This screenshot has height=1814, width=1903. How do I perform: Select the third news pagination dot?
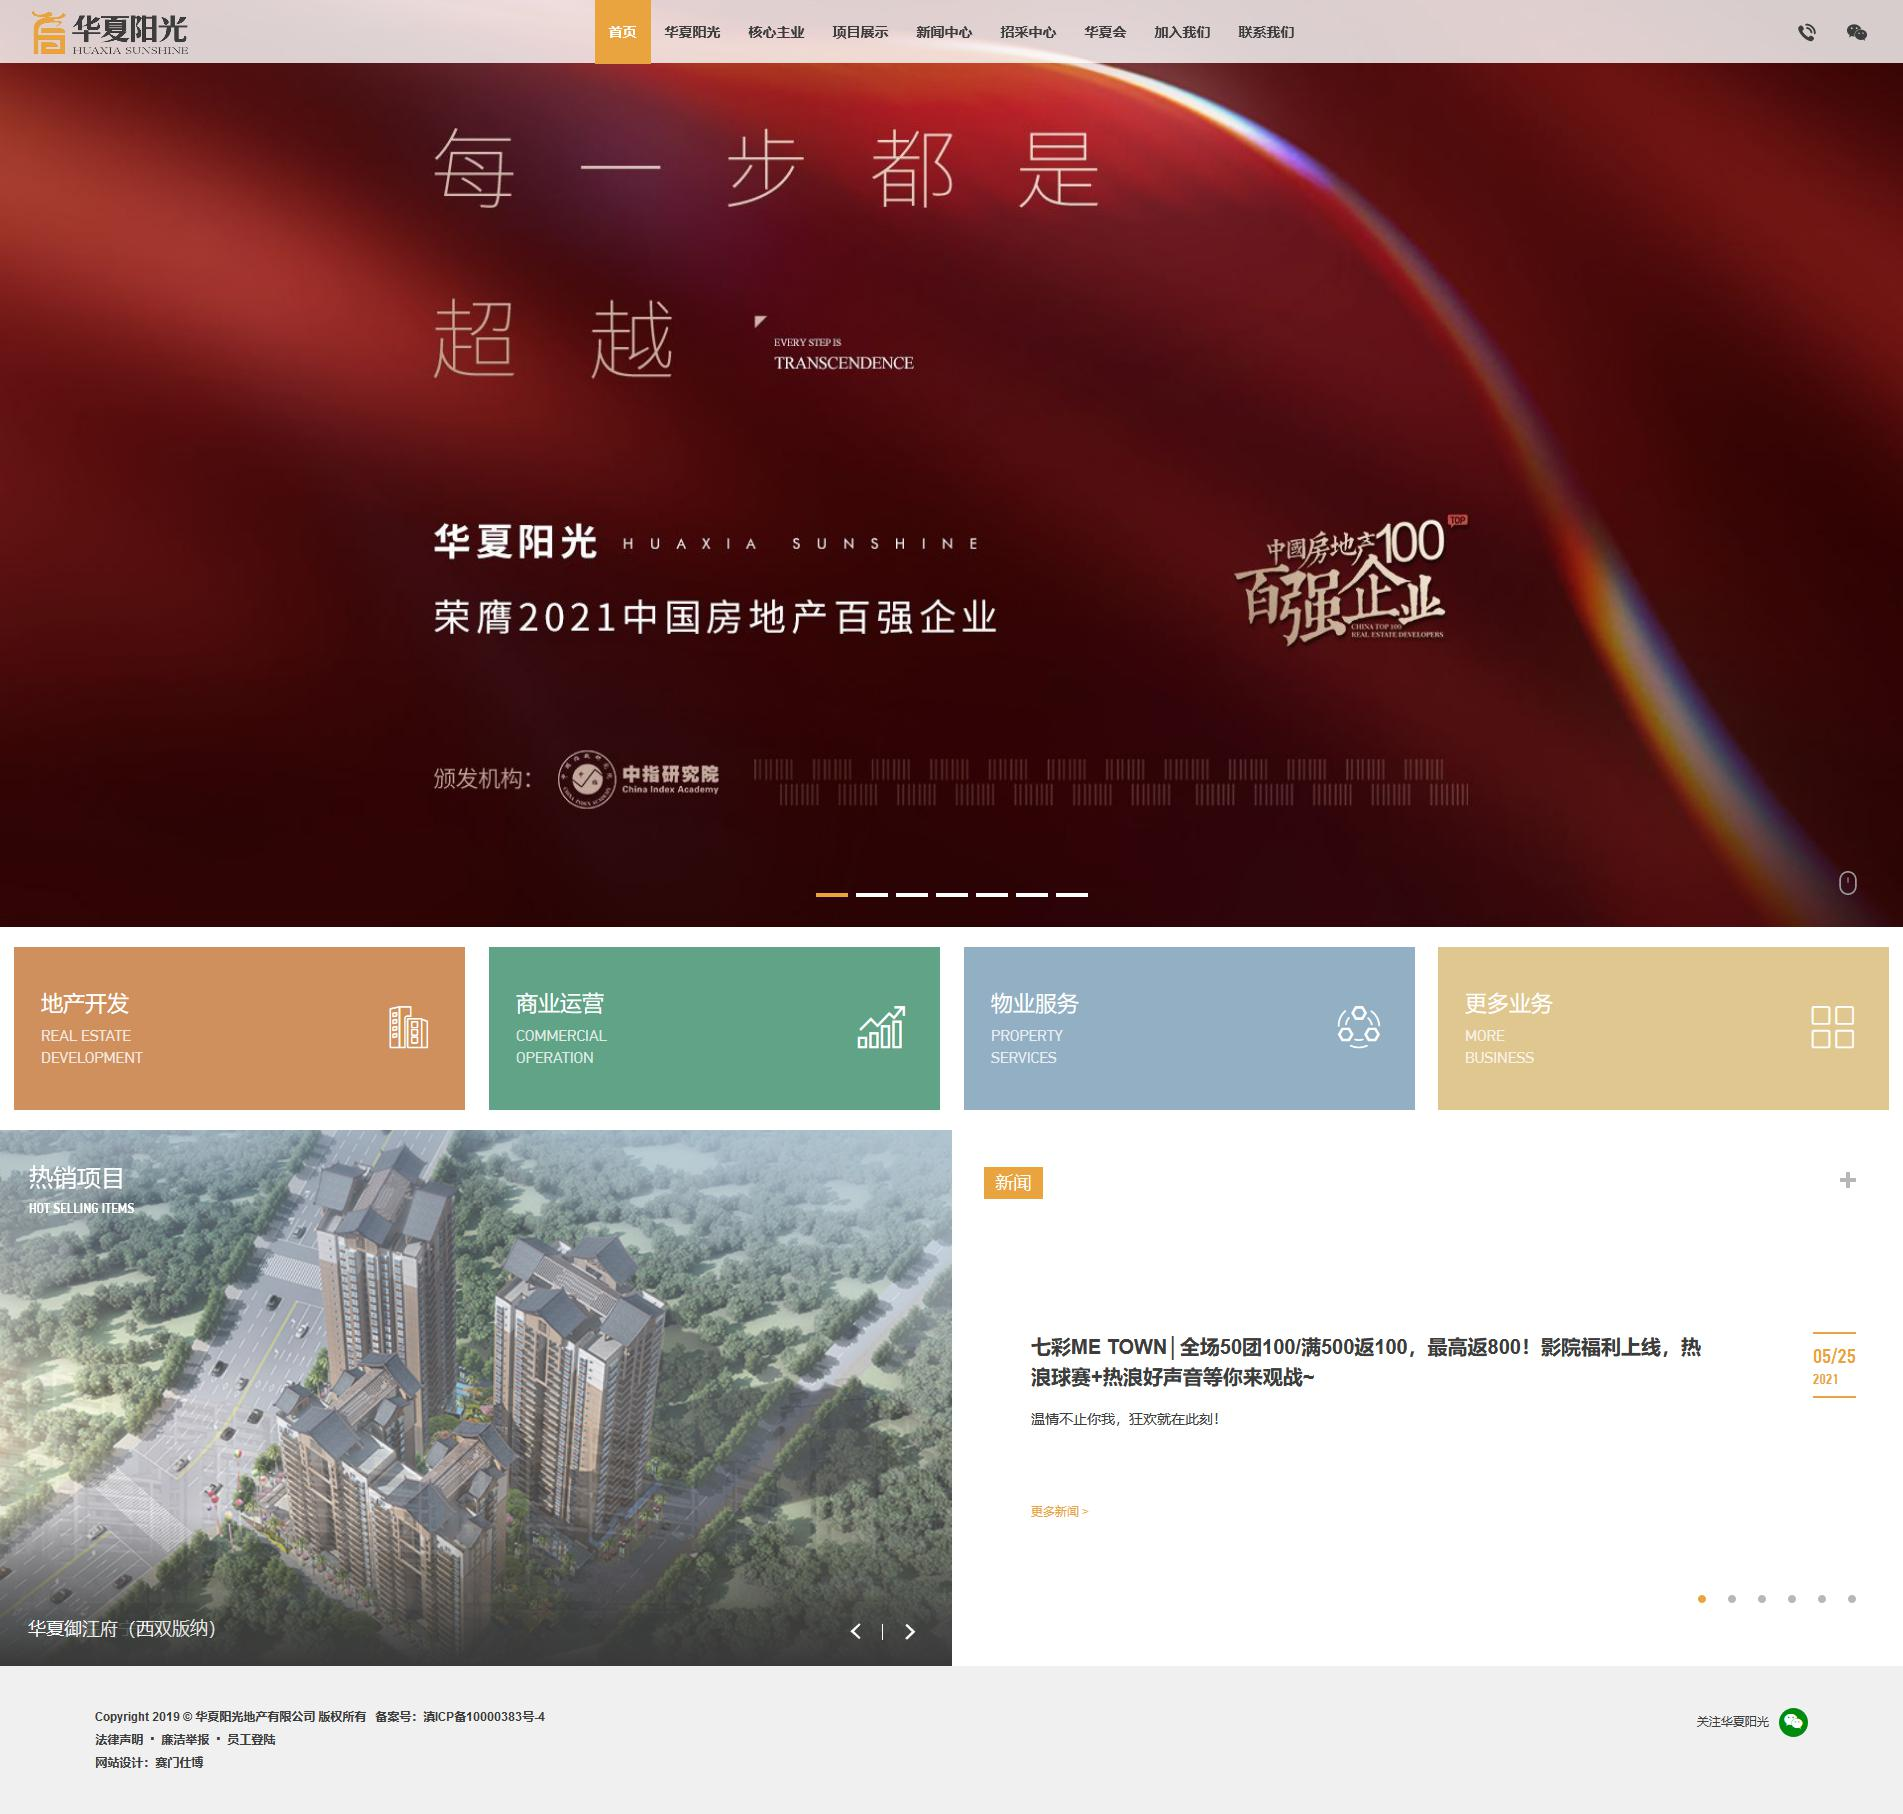(x=1762, y=1599)
